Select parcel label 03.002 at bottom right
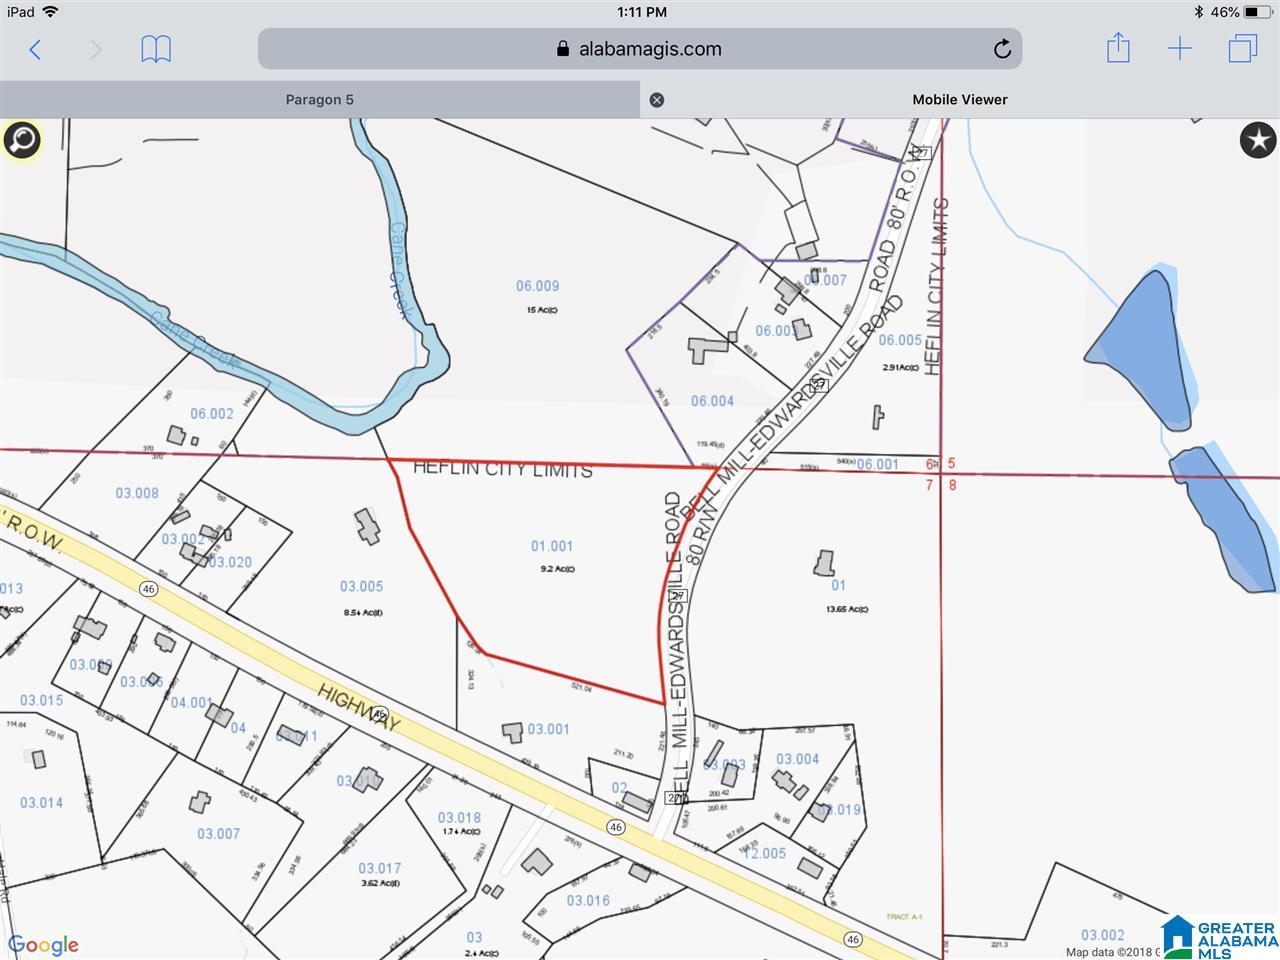Viewport: 1280px width, 960px height. click(x=1102, y=935)
